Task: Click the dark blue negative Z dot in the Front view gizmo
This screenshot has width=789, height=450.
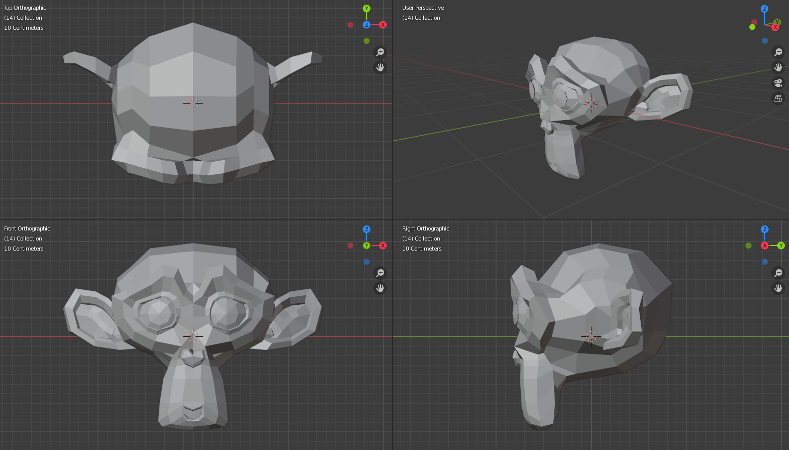Action: pyautogui.click(x=367, y=261)
